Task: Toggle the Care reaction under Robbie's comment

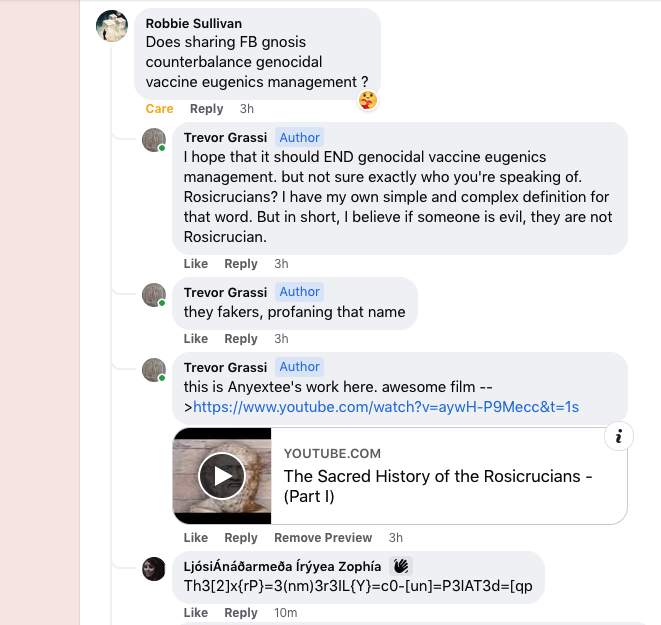Action: [159, 109]
